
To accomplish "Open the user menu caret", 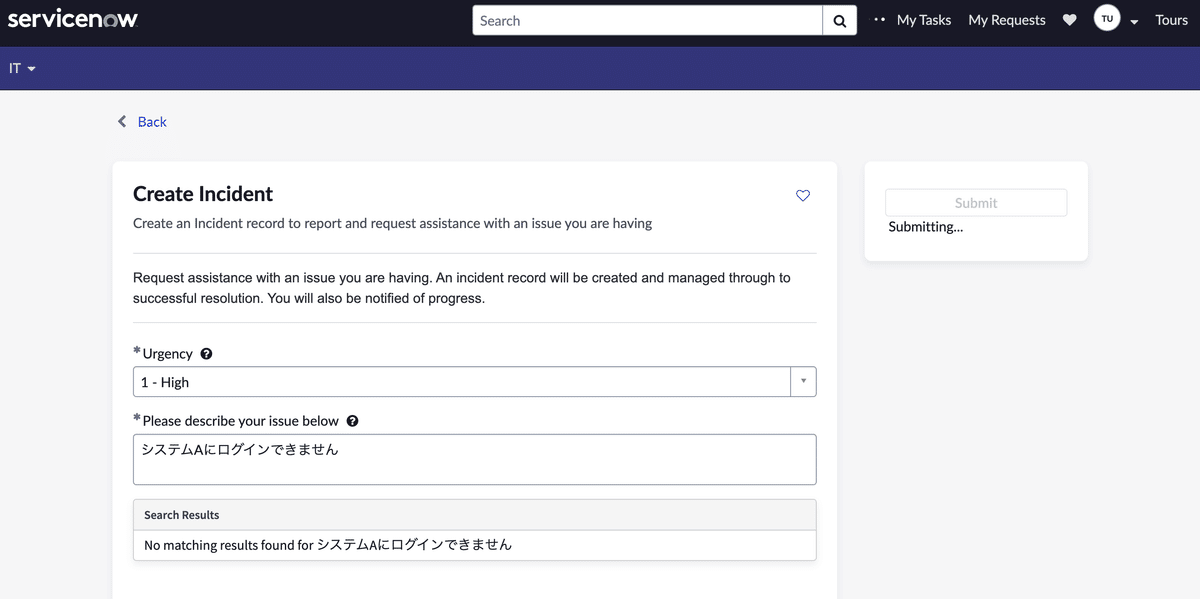I will 1134,22.
